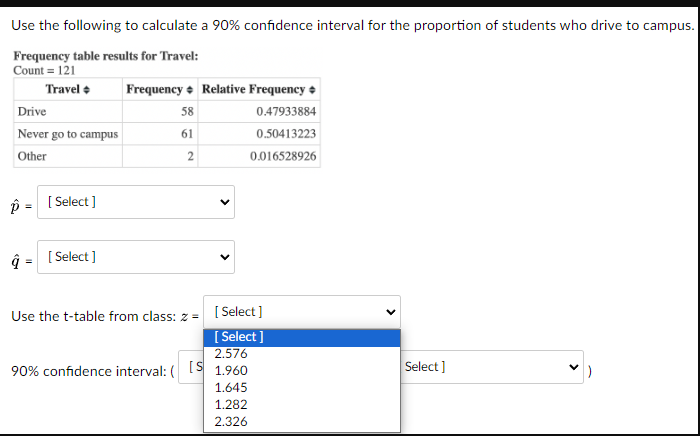Viewport: 700px width, 436px height.
Task: Click the Drive frequency value 58
Action: [x=187, y=111]
